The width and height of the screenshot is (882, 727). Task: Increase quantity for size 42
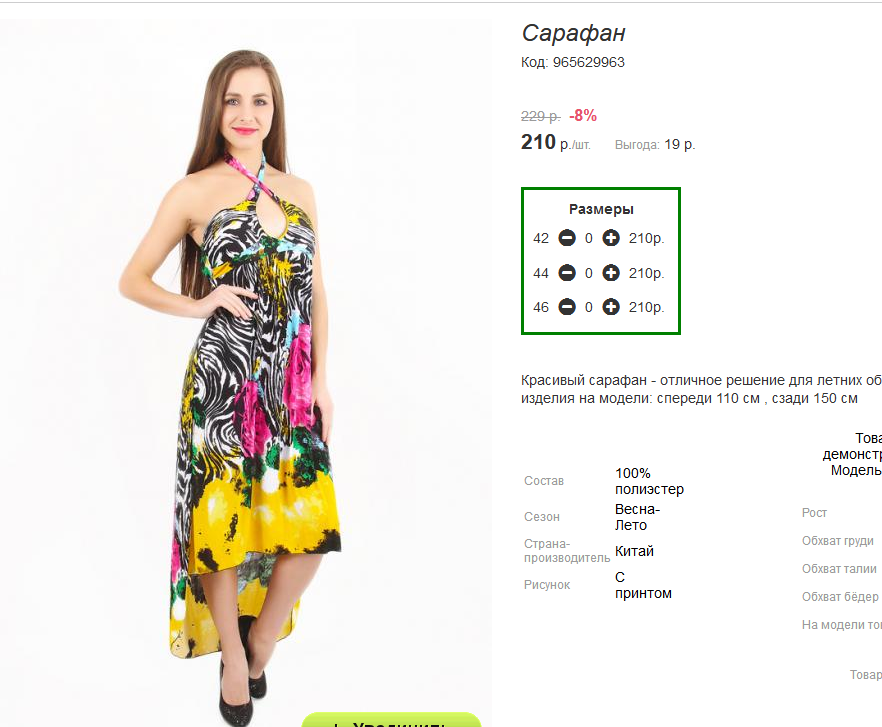[611, 239]
